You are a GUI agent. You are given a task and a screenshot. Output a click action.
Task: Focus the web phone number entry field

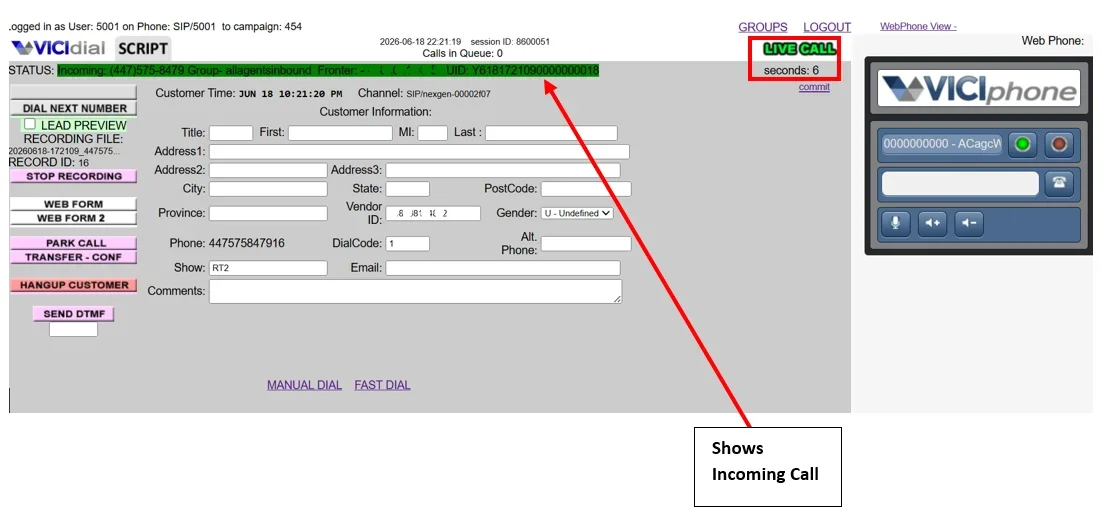[960, 183]
